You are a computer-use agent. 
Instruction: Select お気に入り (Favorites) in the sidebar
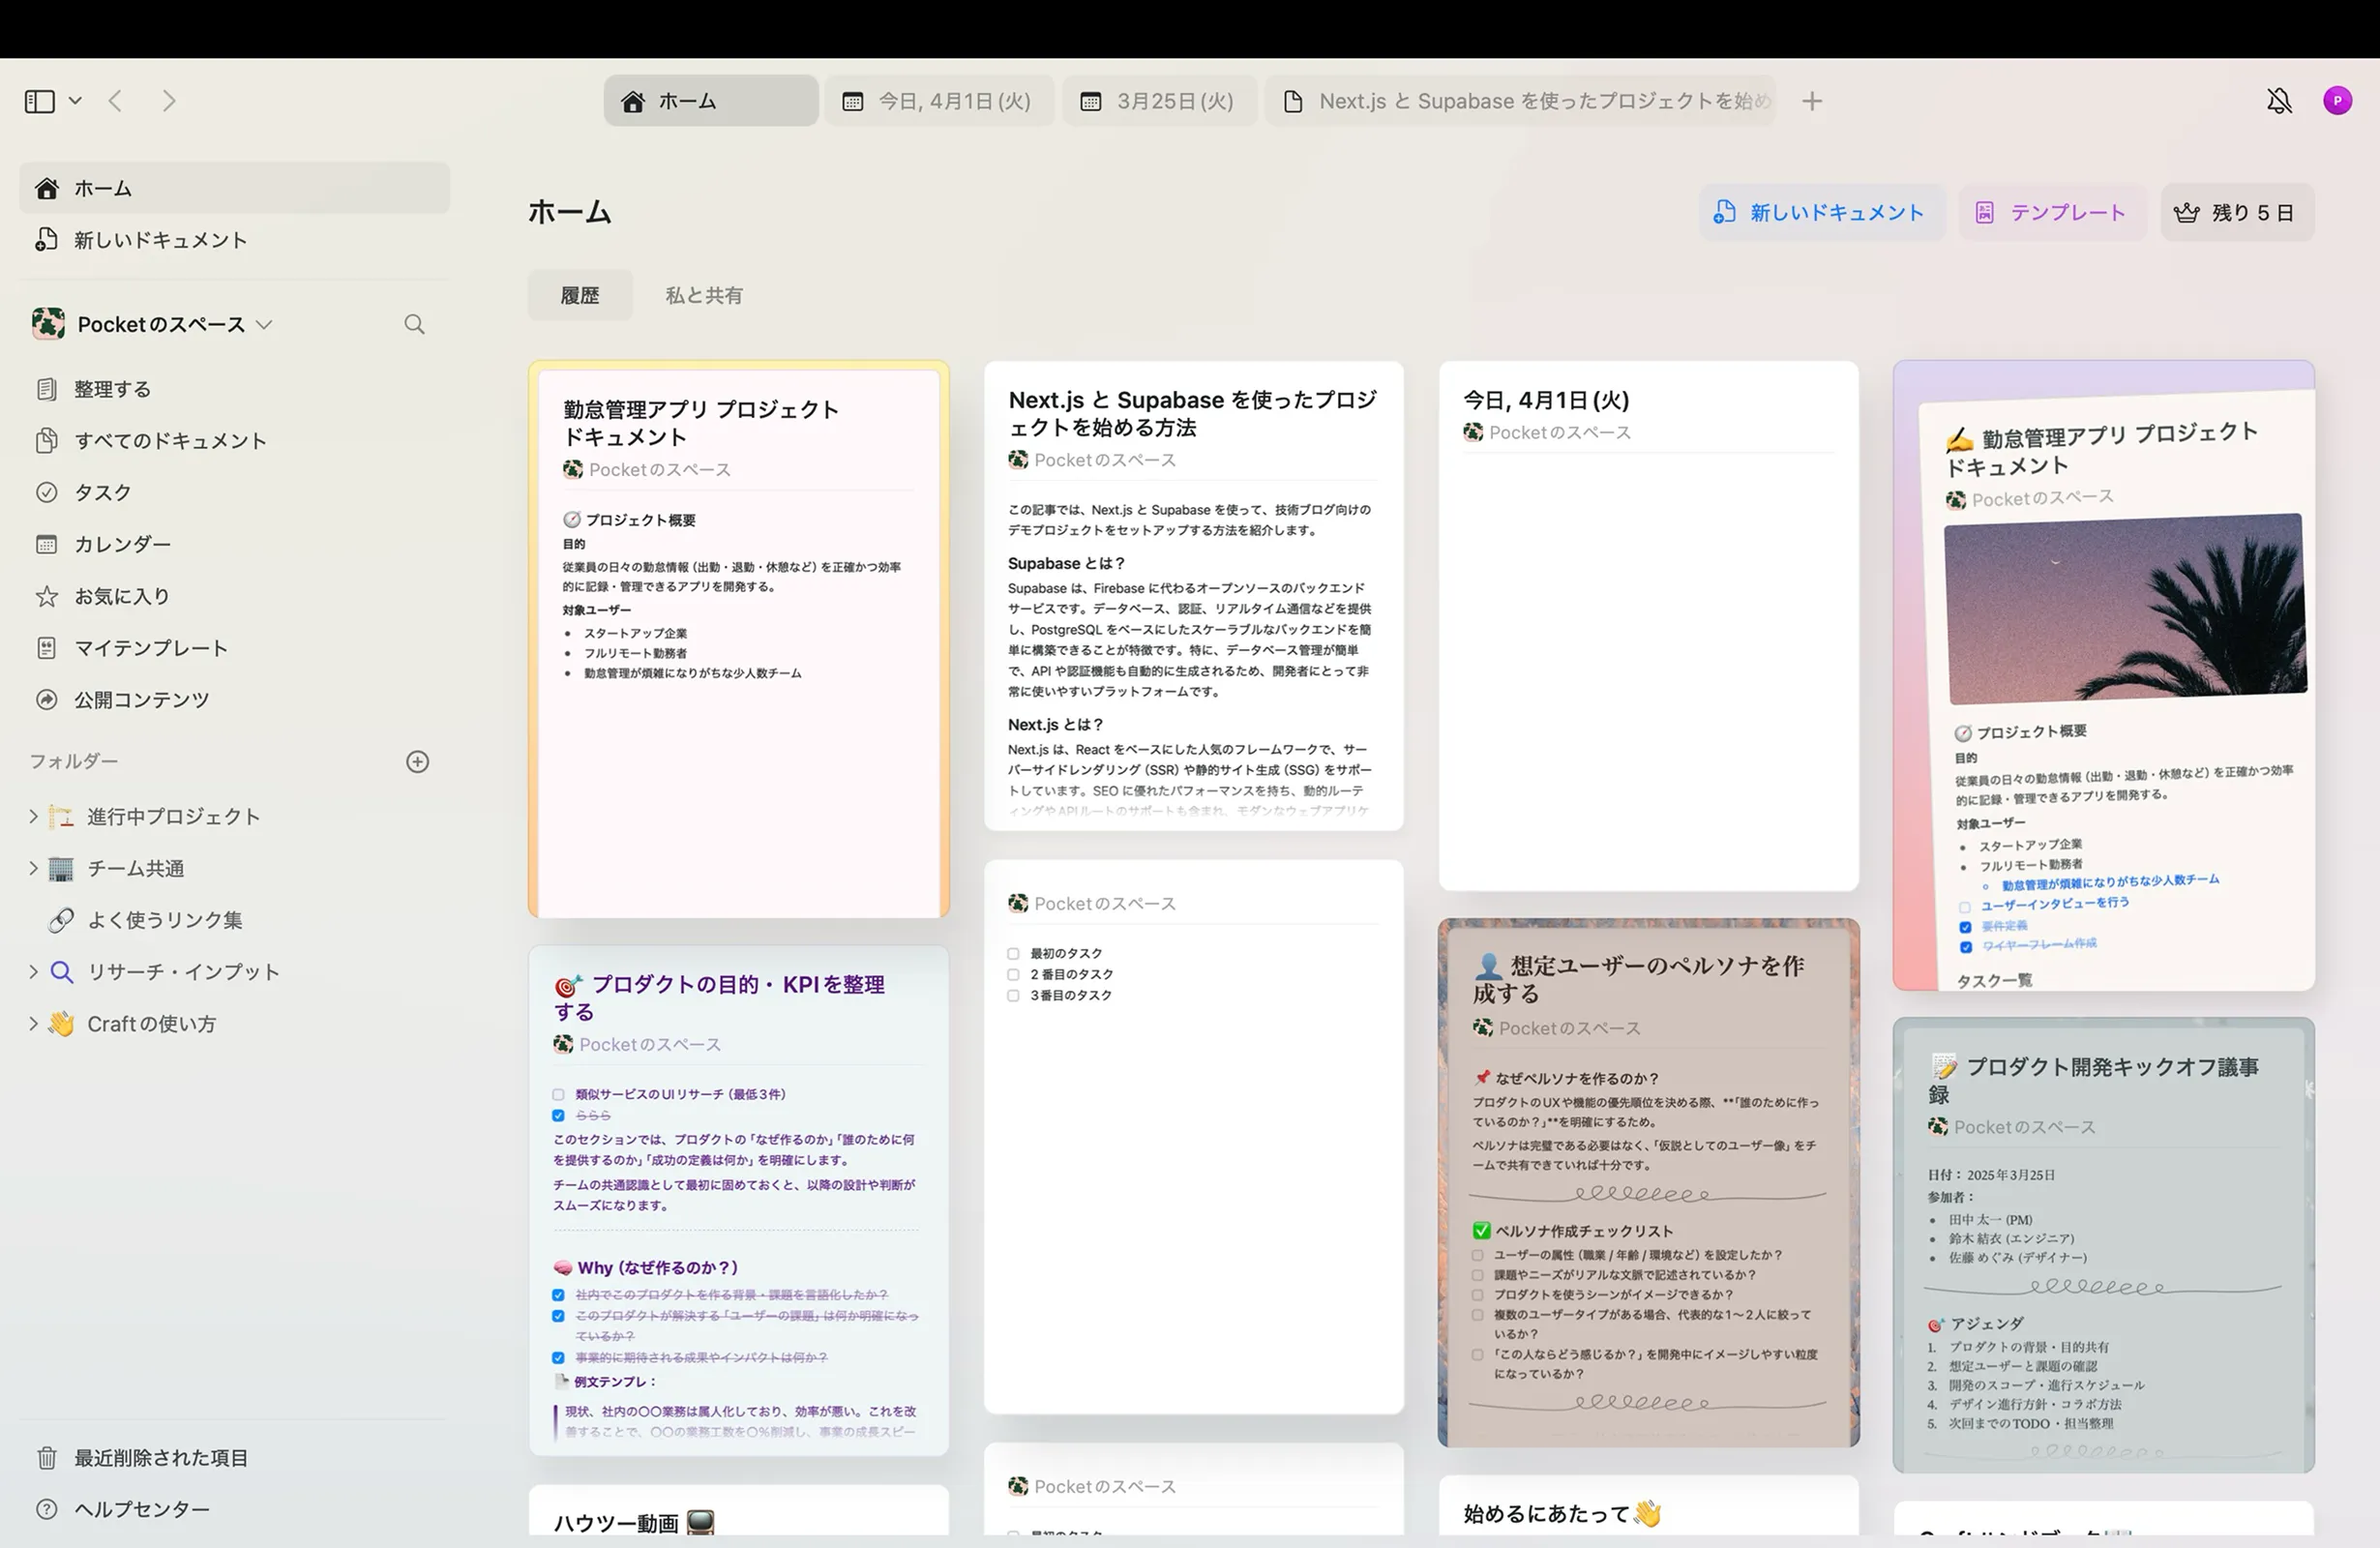point(120,595)
